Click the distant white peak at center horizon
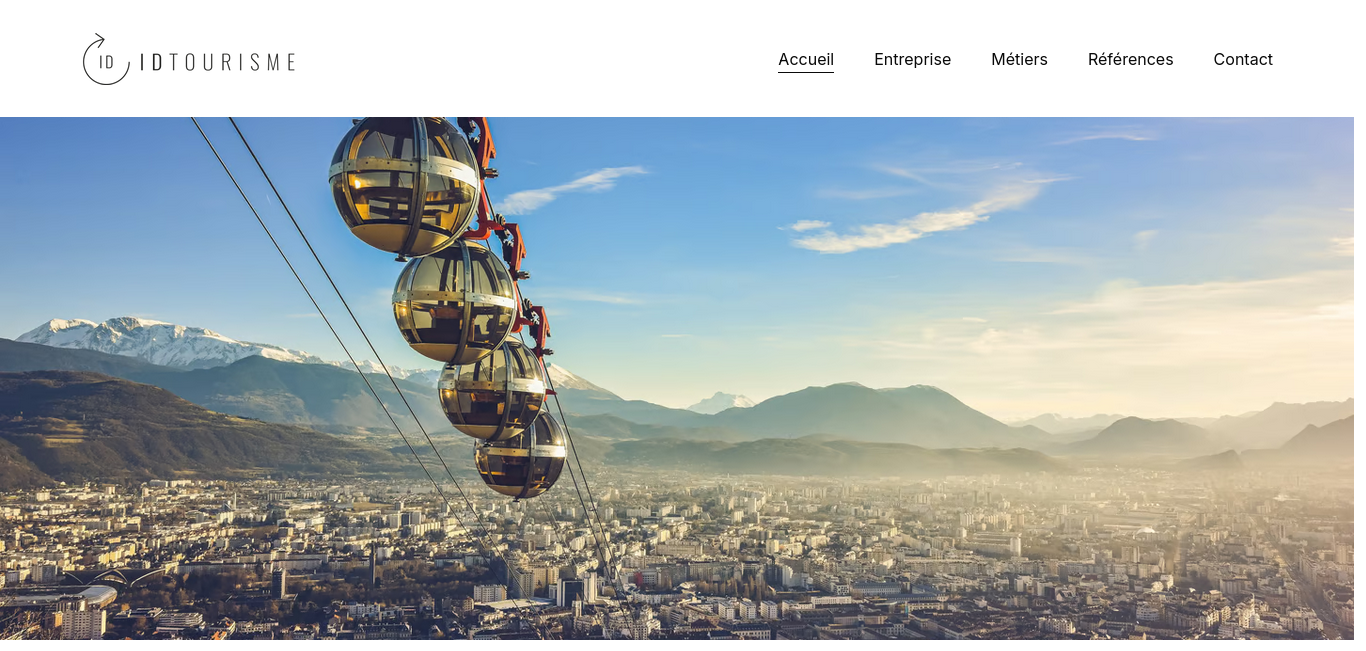The height and width of the screenshot is (651, 1366). coord(720,402)
